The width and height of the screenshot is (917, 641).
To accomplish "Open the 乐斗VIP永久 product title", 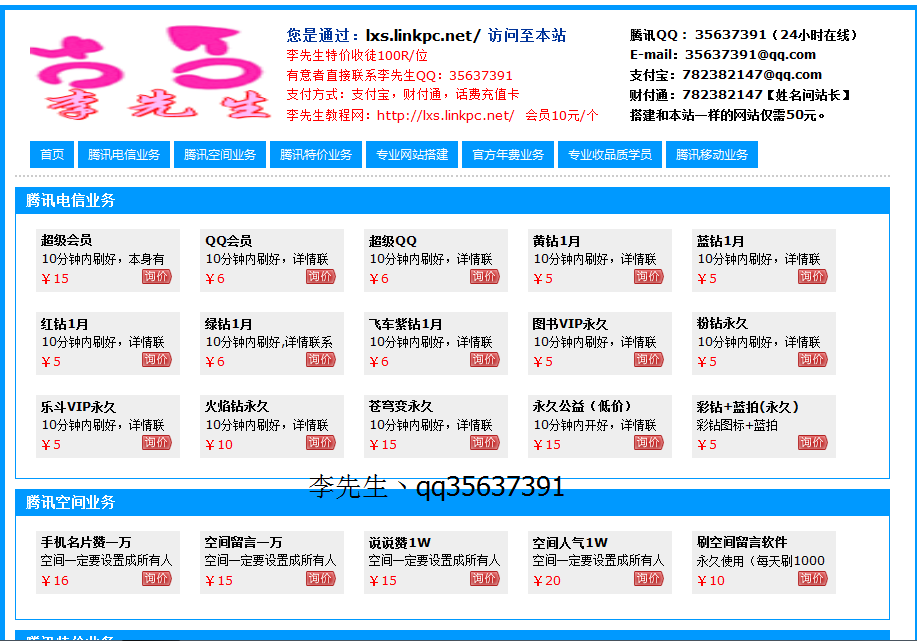I will click(x=78, y=406).
